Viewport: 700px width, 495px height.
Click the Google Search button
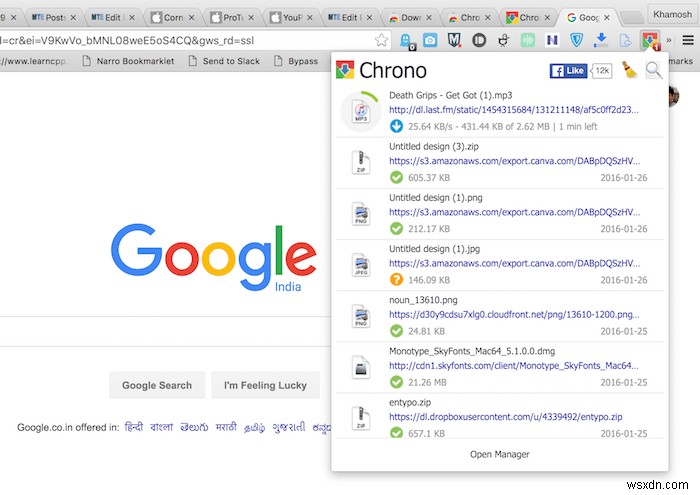(x=157, y=385)
